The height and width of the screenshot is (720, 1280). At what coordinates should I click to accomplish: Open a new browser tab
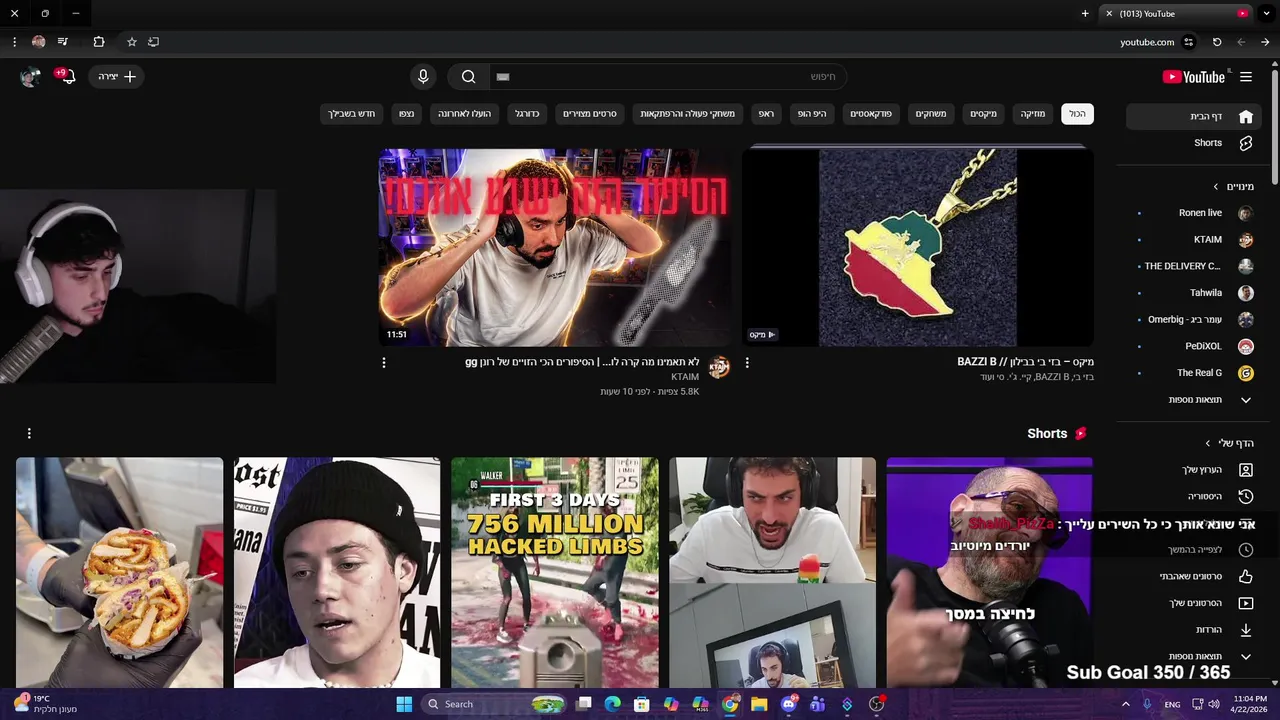coord(1085,14)
